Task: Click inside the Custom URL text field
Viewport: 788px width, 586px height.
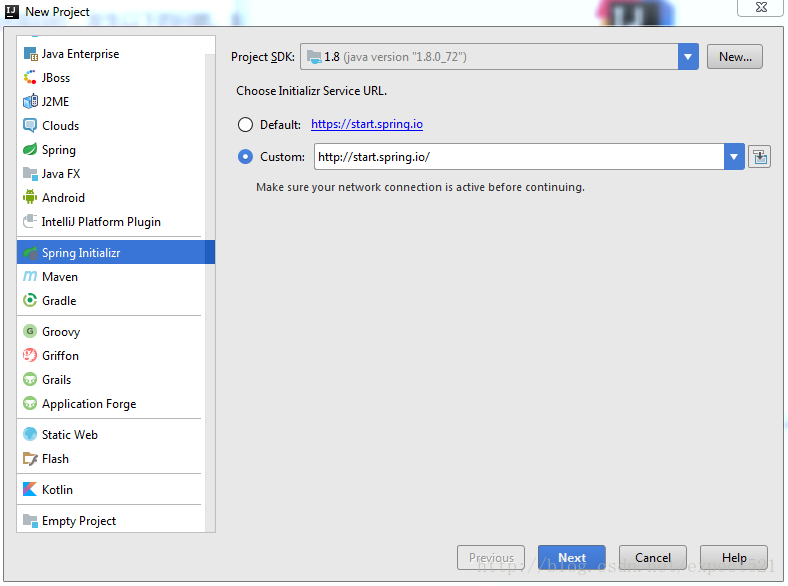Action: pos(519,157)
